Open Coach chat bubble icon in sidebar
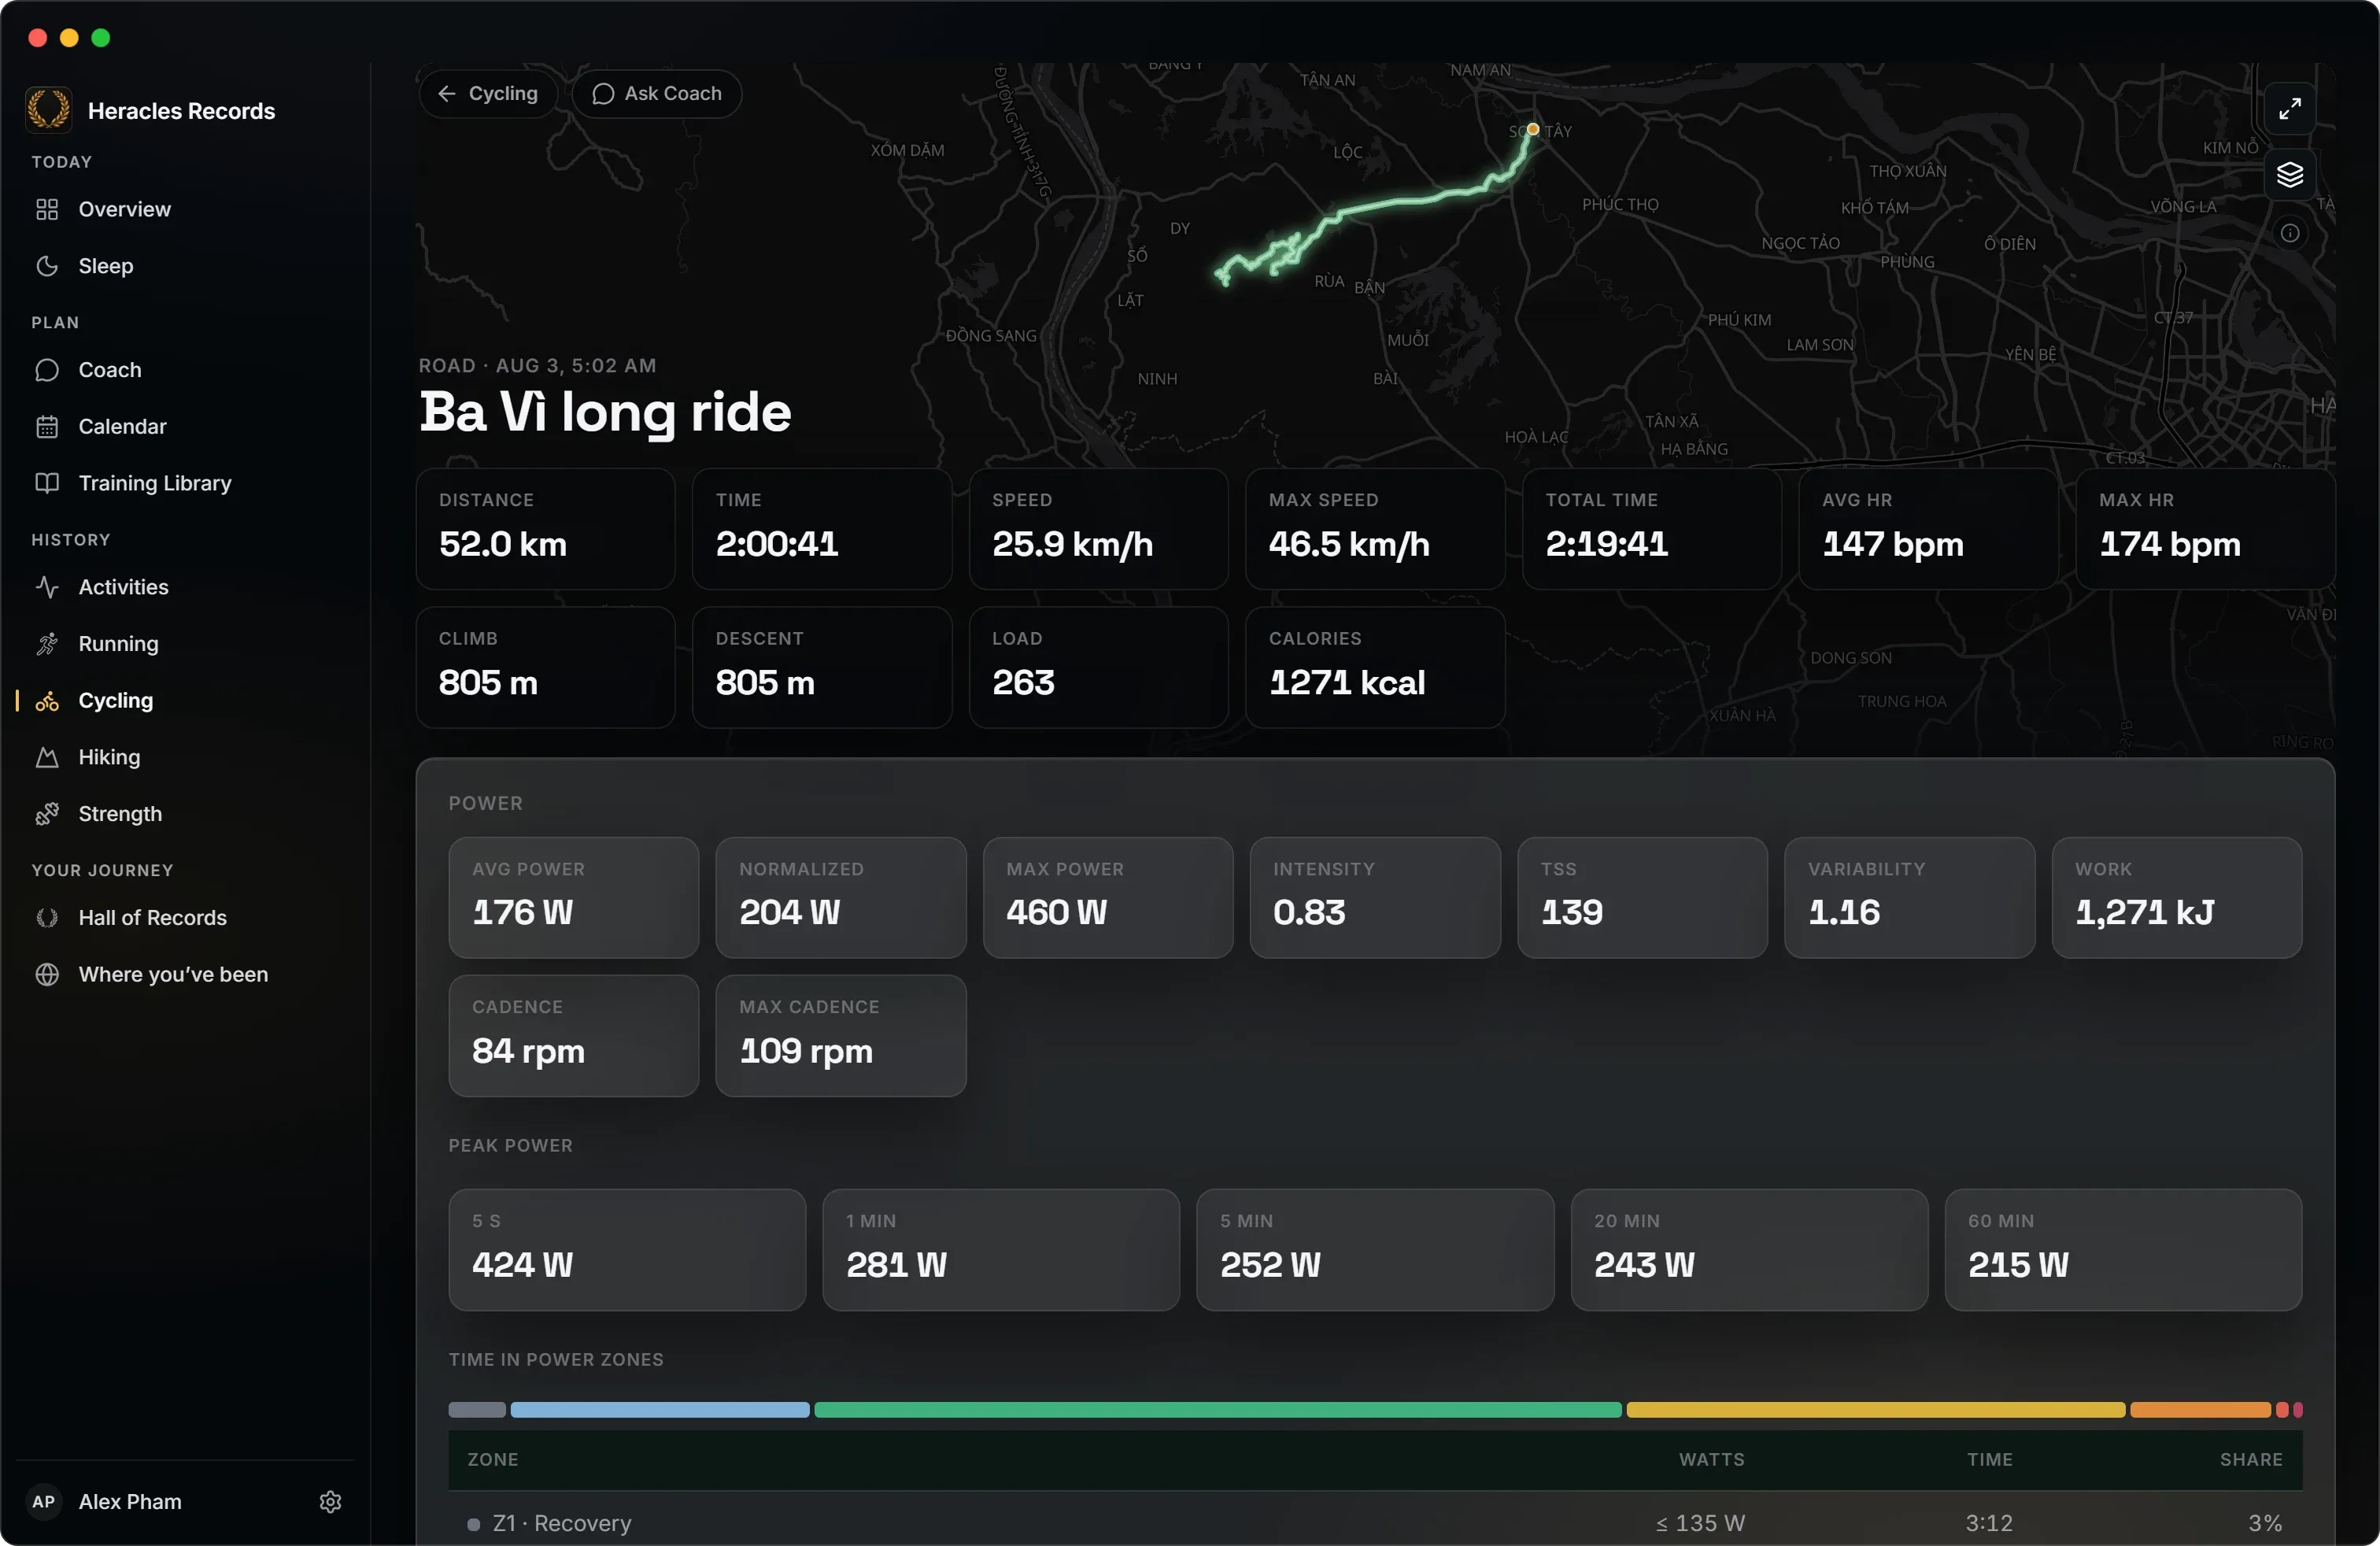The height and width of the screenshot is (1546, 2380). [47, 370]
